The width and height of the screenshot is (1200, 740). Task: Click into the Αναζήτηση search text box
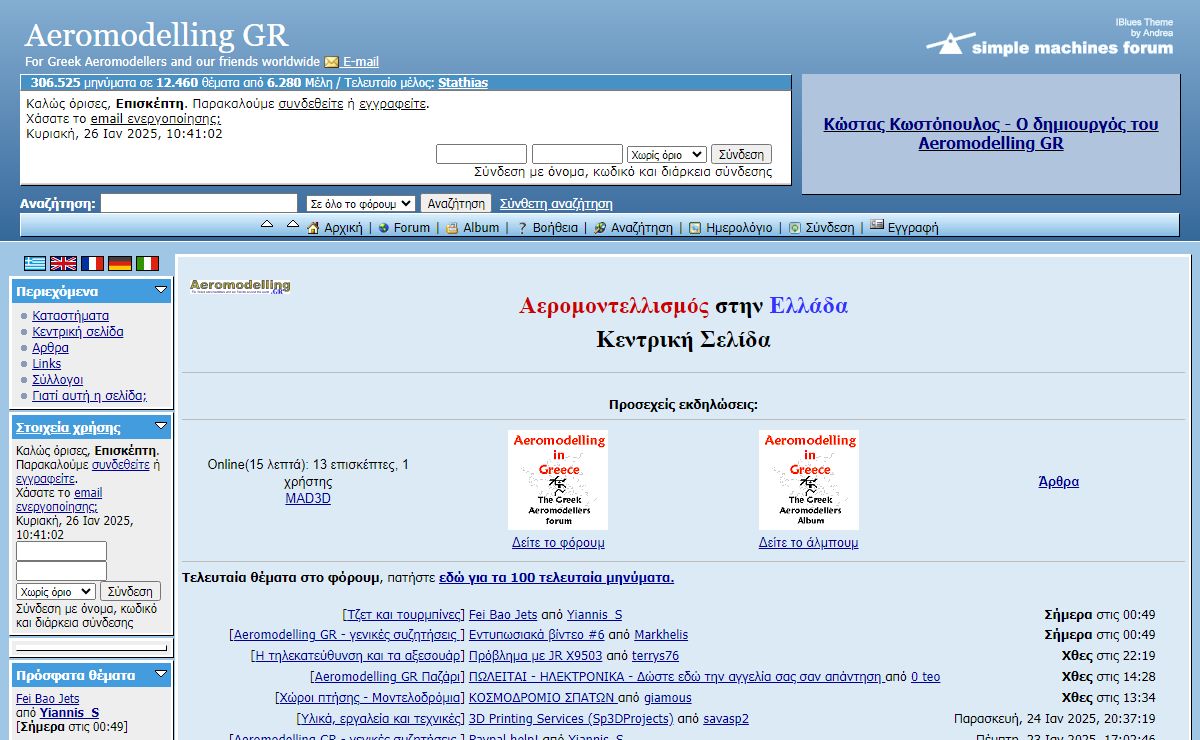coord(199,203)
